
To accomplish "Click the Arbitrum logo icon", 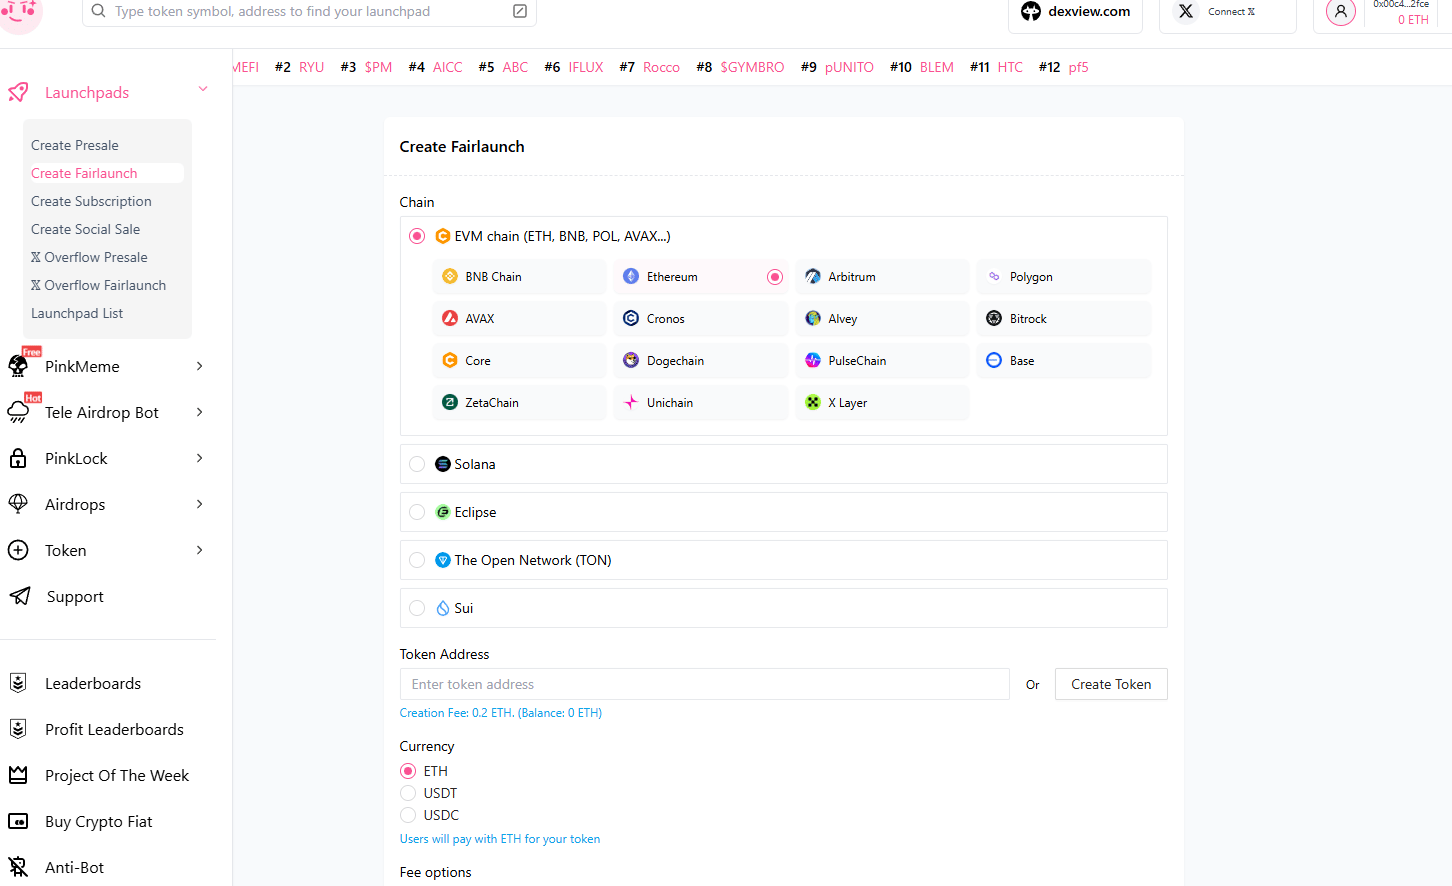I will pyautogui.click(x=813, y=276).
